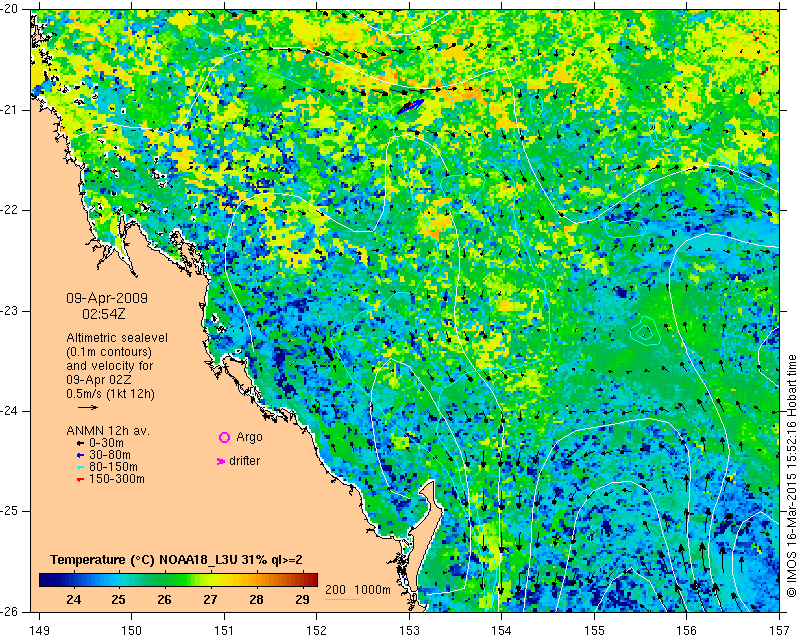Screen dimensions: 800x640
Task: Click the '09-Apr 02Z' text
Action: click(98, 380)
